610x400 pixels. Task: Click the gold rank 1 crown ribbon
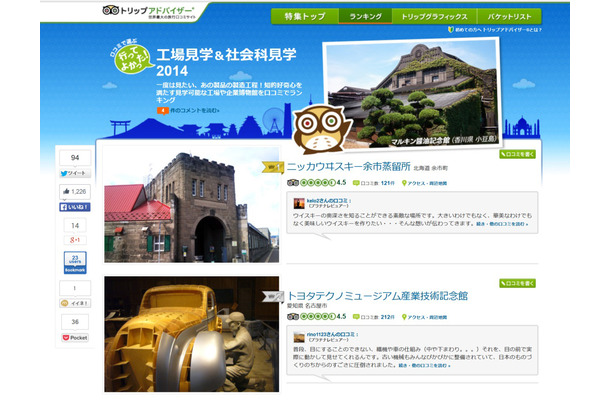(x=273, y=167)
